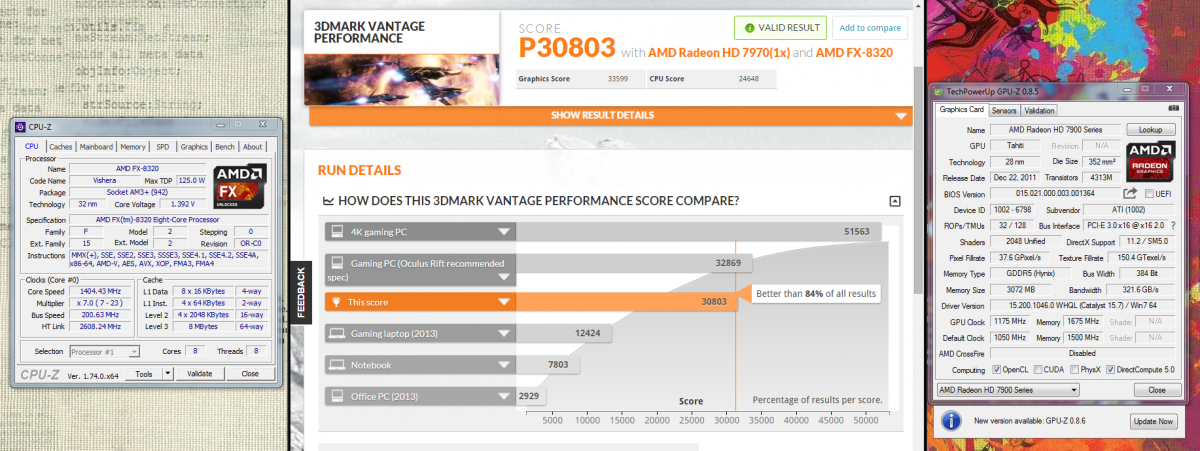Click the CPU-Z Validate button
1200x451 pixels.
(x=199, y=373)
